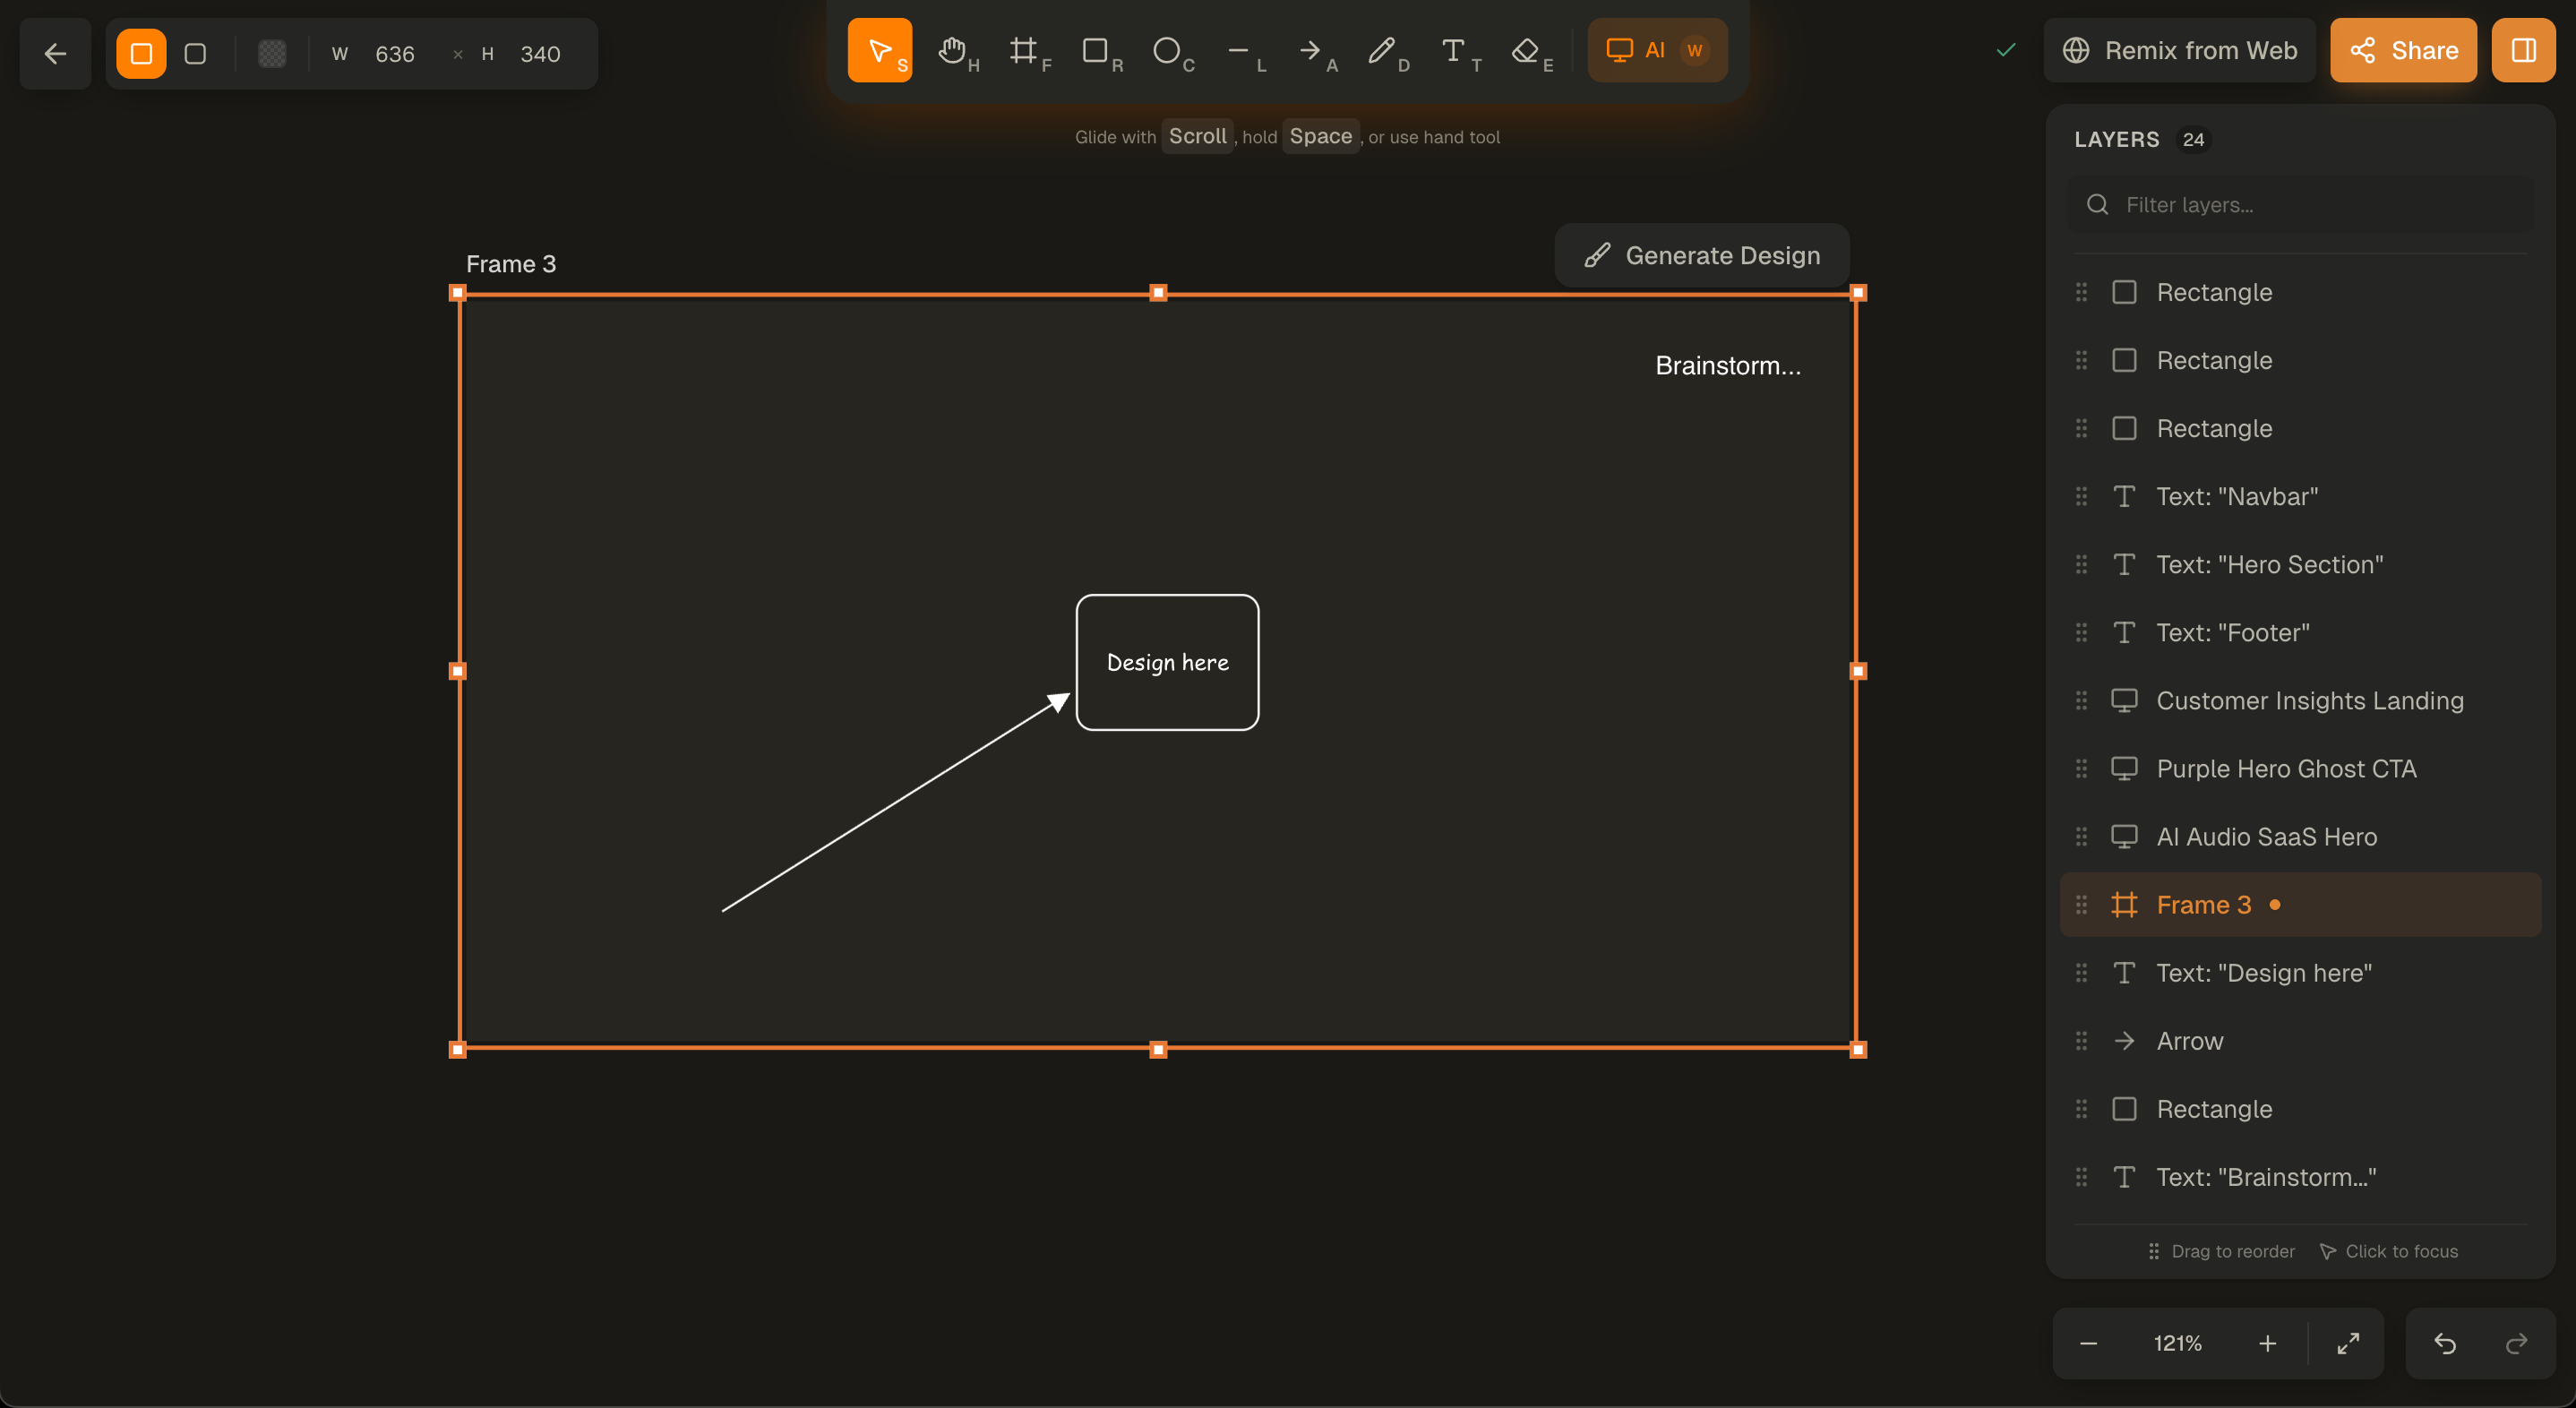Click the Share button

(2403, 50)
